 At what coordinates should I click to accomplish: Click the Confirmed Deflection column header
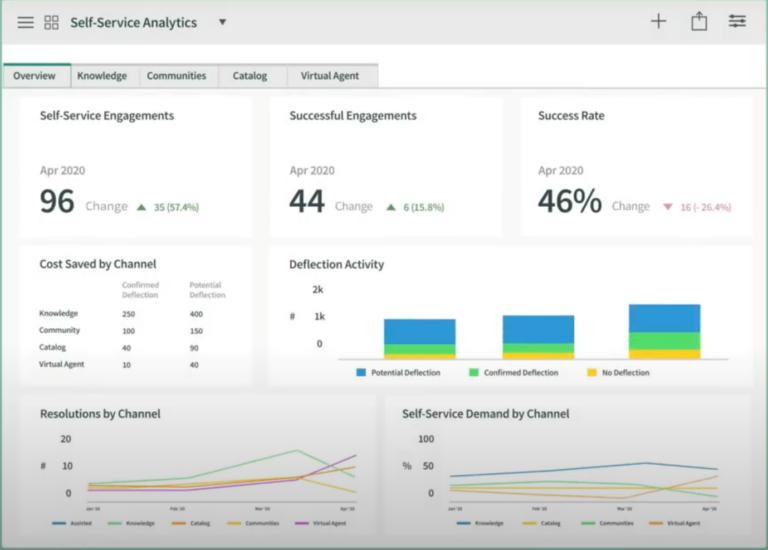coord(140,290)
